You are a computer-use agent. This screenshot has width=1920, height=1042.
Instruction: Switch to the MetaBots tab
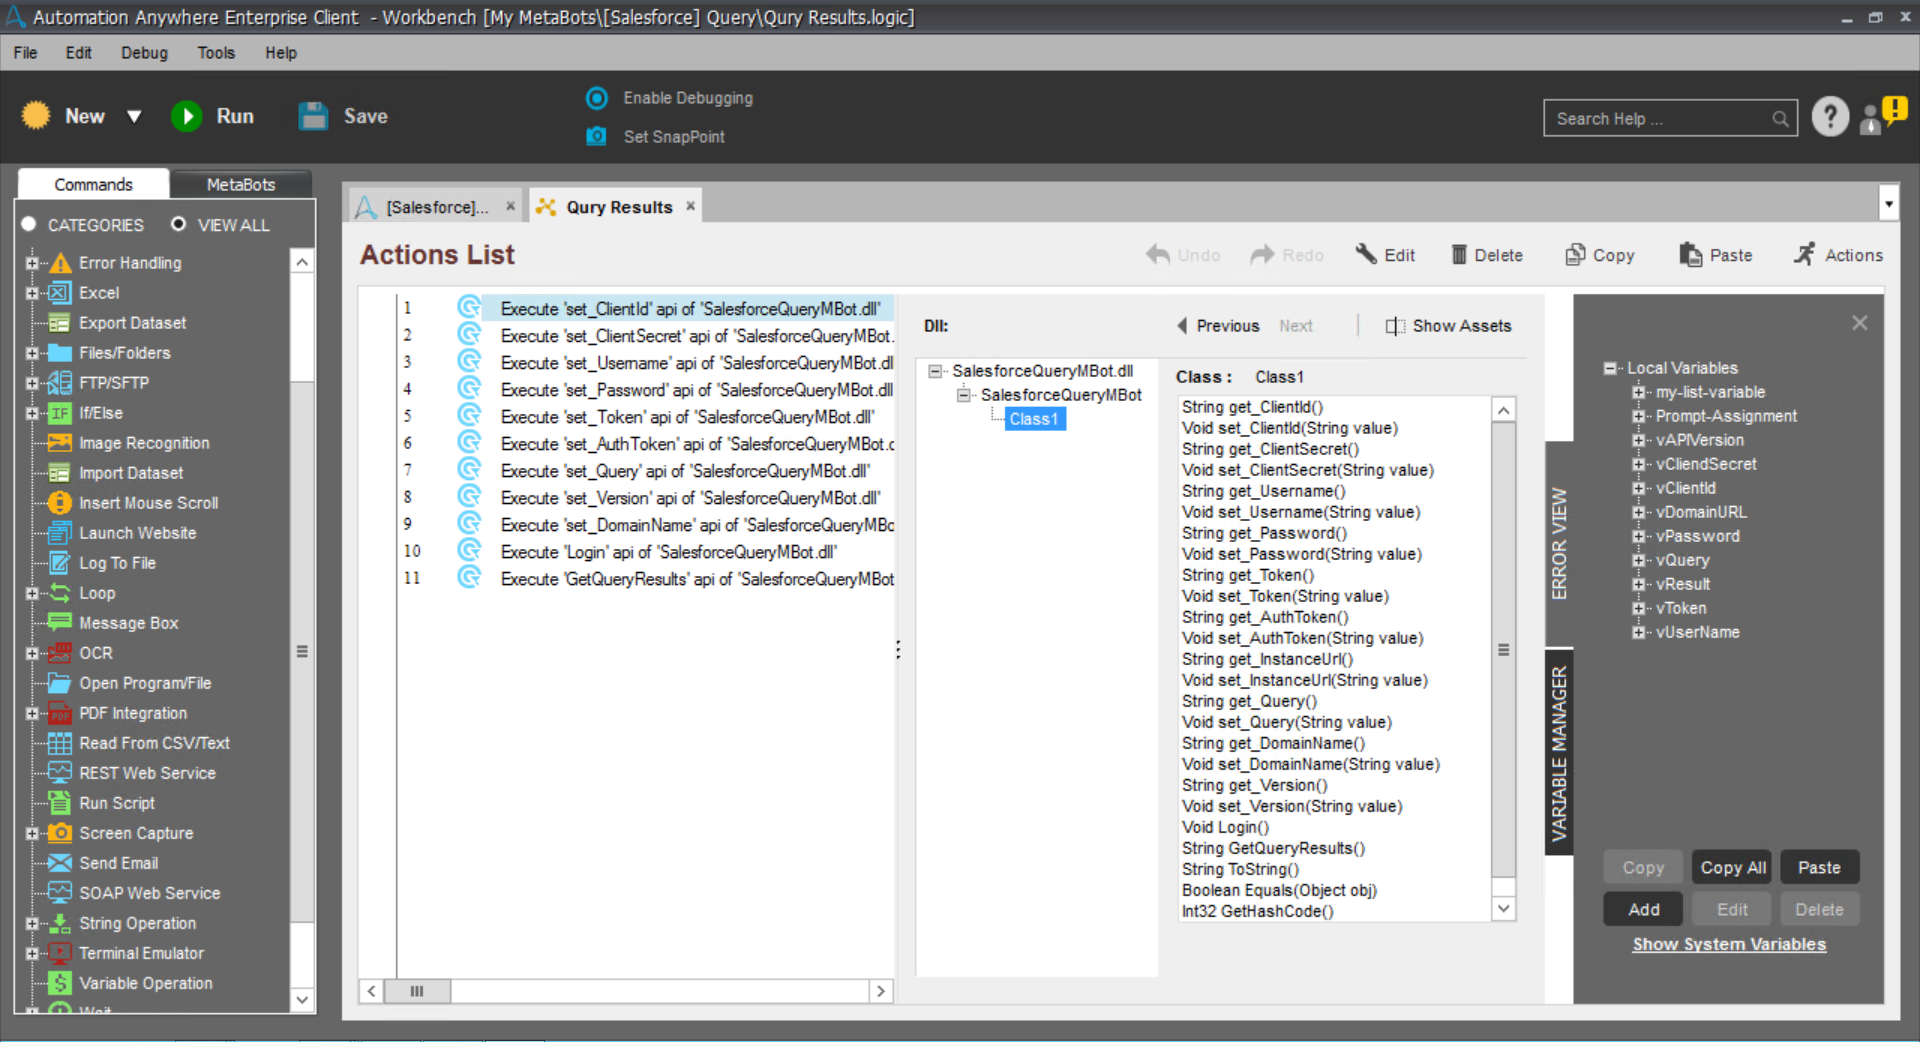pyautogui.click(x=240, y=185)
